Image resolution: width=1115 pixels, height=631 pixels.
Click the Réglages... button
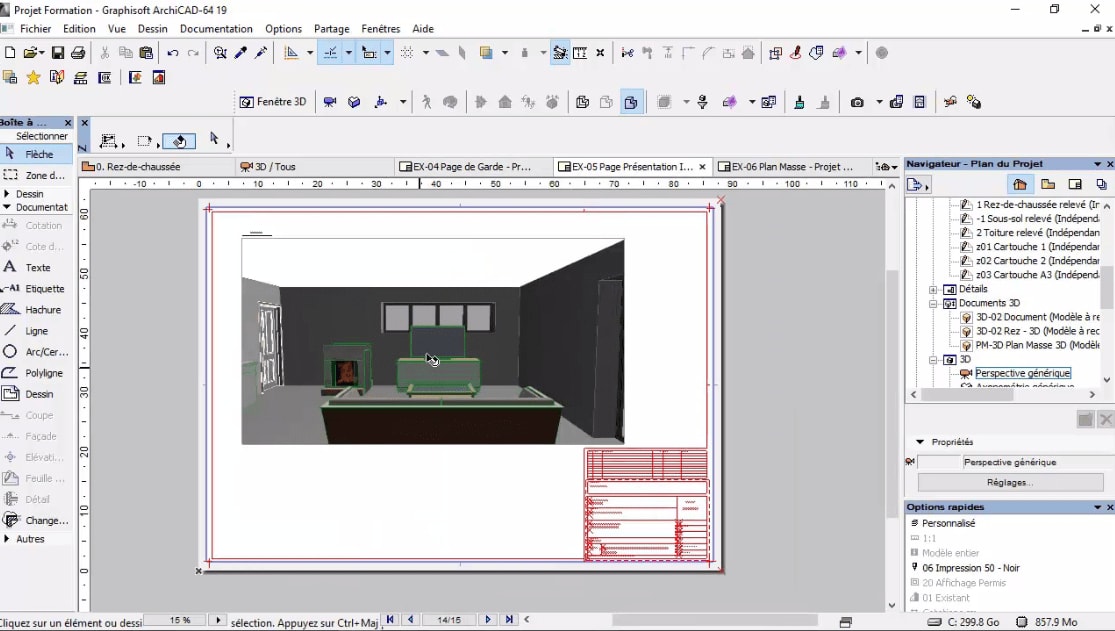[x=1010, y=482]
